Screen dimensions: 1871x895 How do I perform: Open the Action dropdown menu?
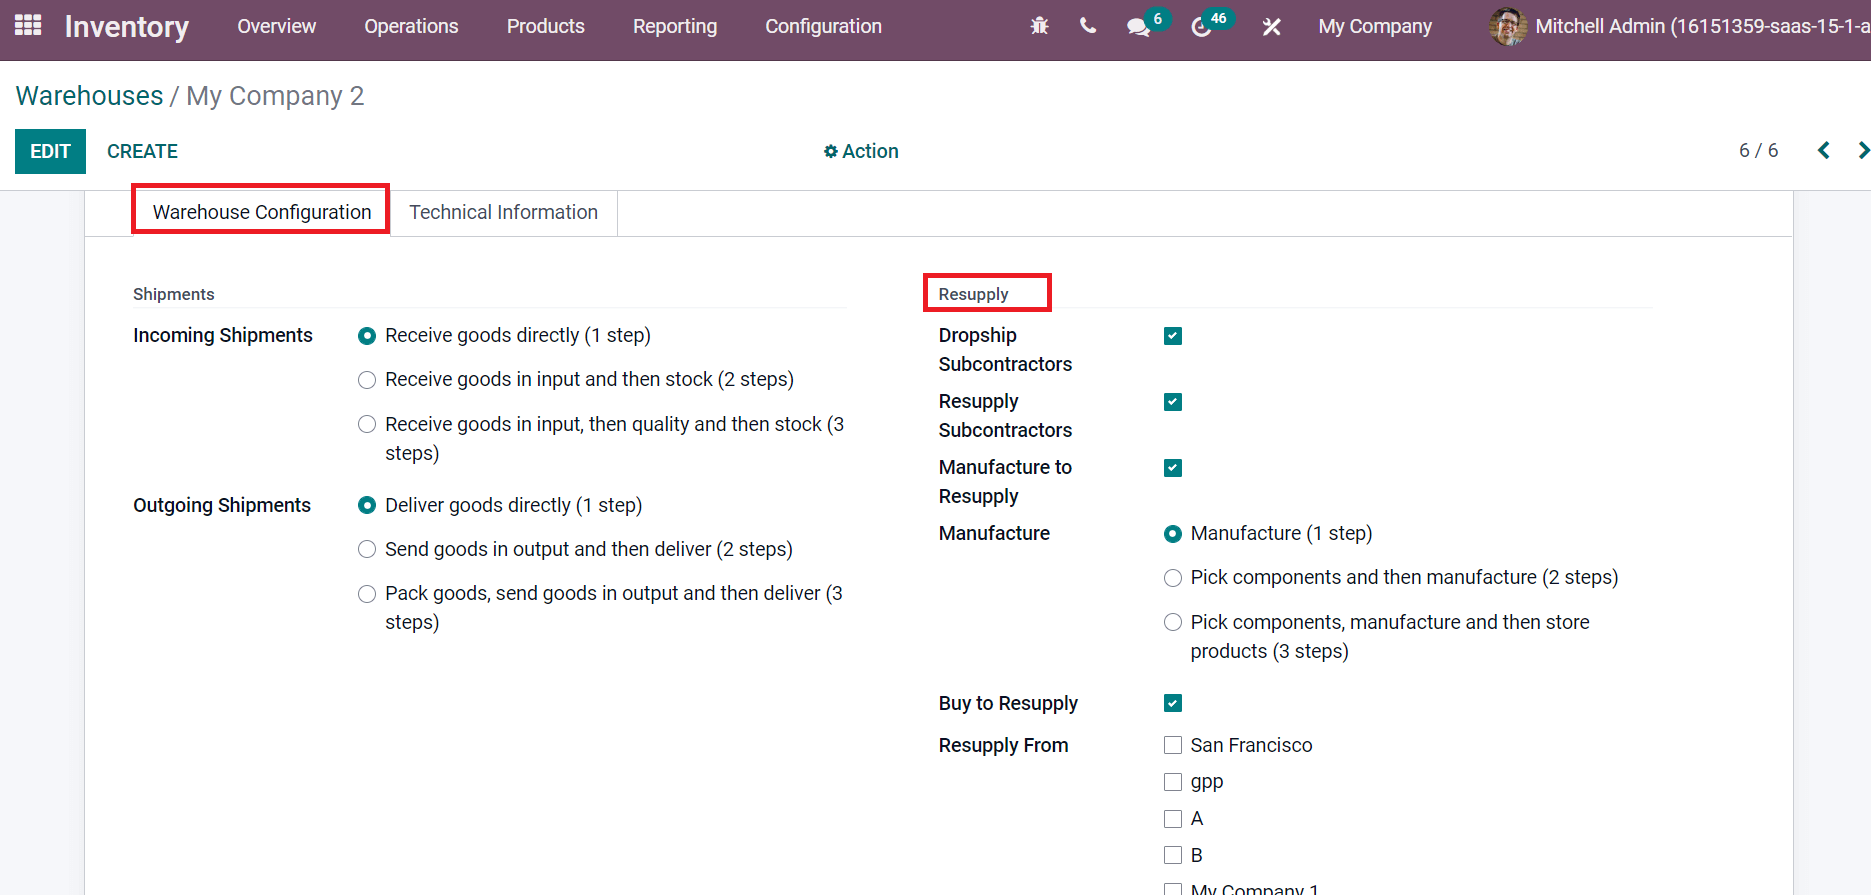tap(861, 151)
